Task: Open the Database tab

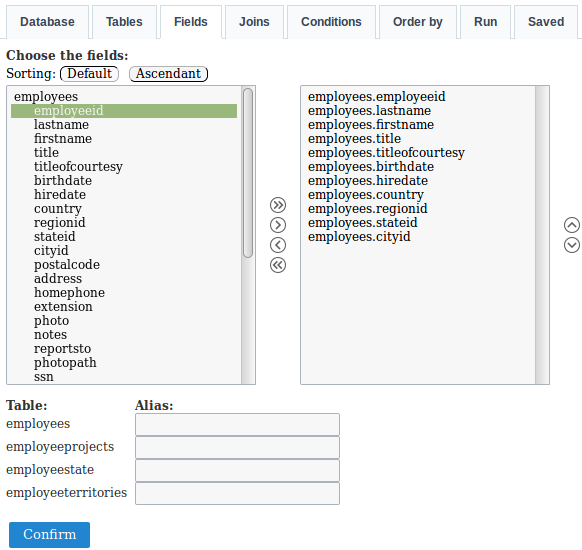Action: coord(47,22)
